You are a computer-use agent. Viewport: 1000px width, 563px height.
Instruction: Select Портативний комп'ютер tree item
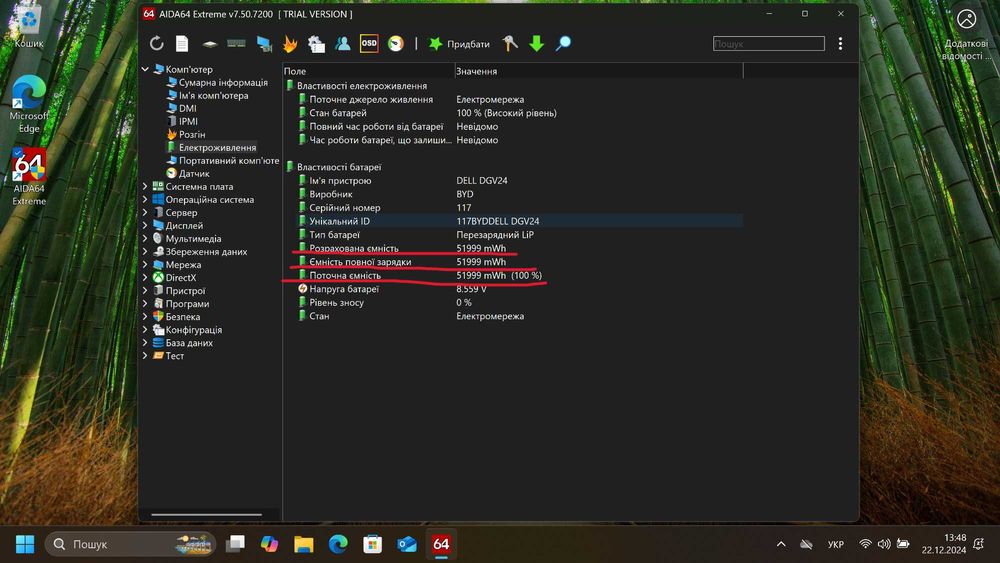click(229, 161)
